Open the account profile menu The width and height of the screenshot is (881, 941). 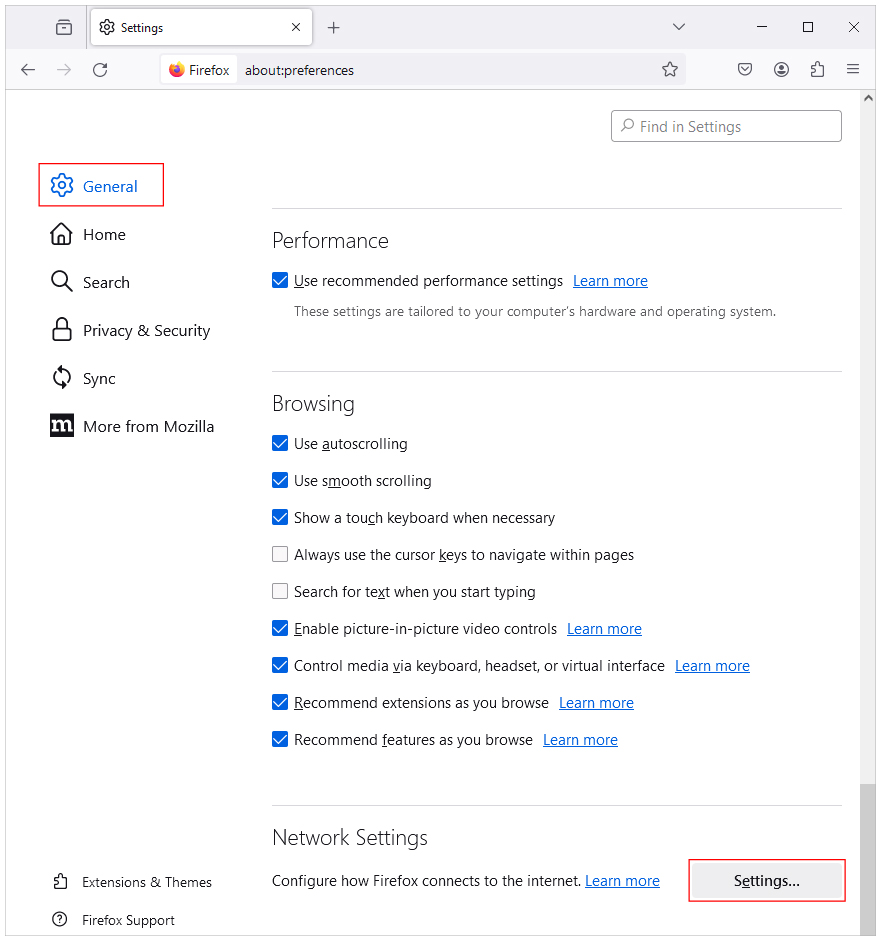point(781,69)
